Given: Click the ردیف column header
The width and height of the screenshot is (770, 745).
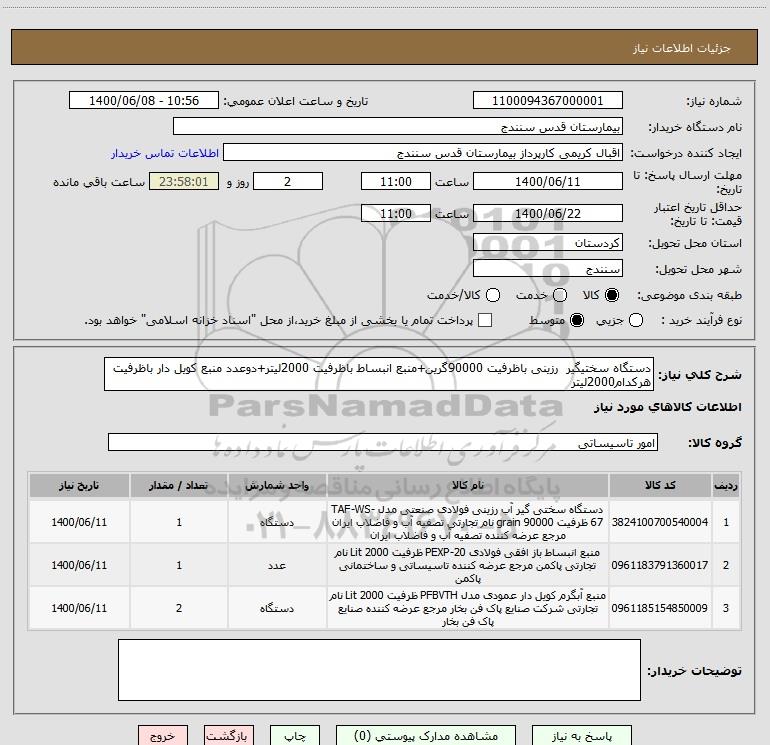Looking at the screenshot, I should pos(726,486).
